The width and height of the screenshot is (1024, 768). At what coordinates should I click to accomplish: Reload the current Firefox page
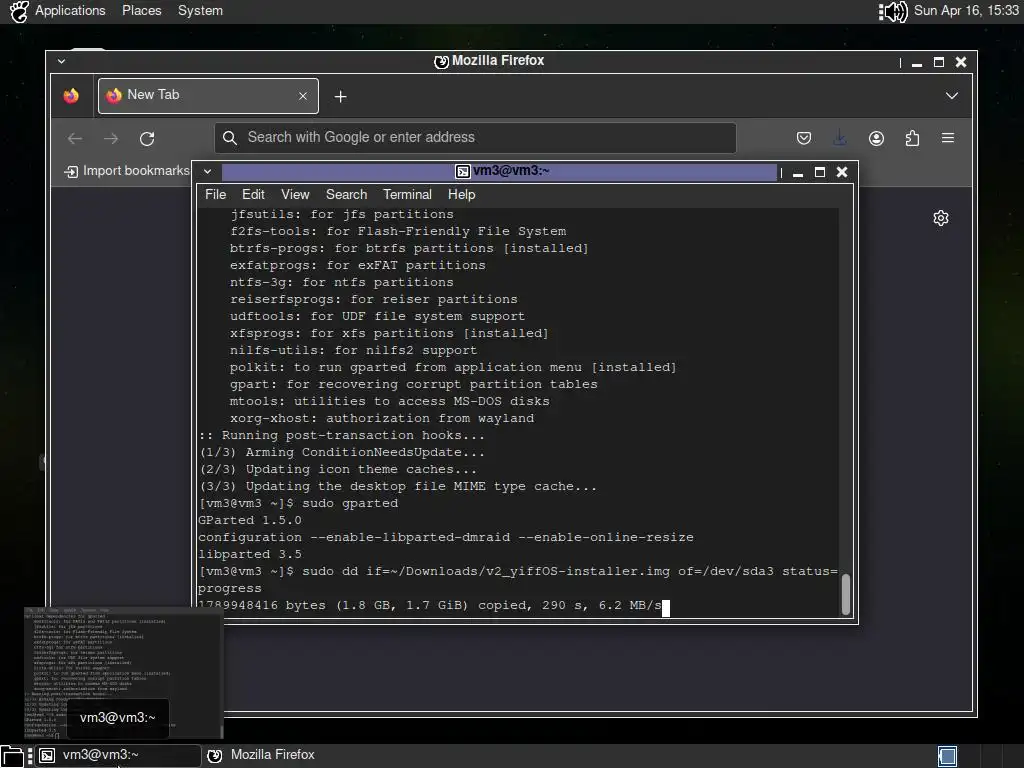pyautogui.click(x=147, y=138)
